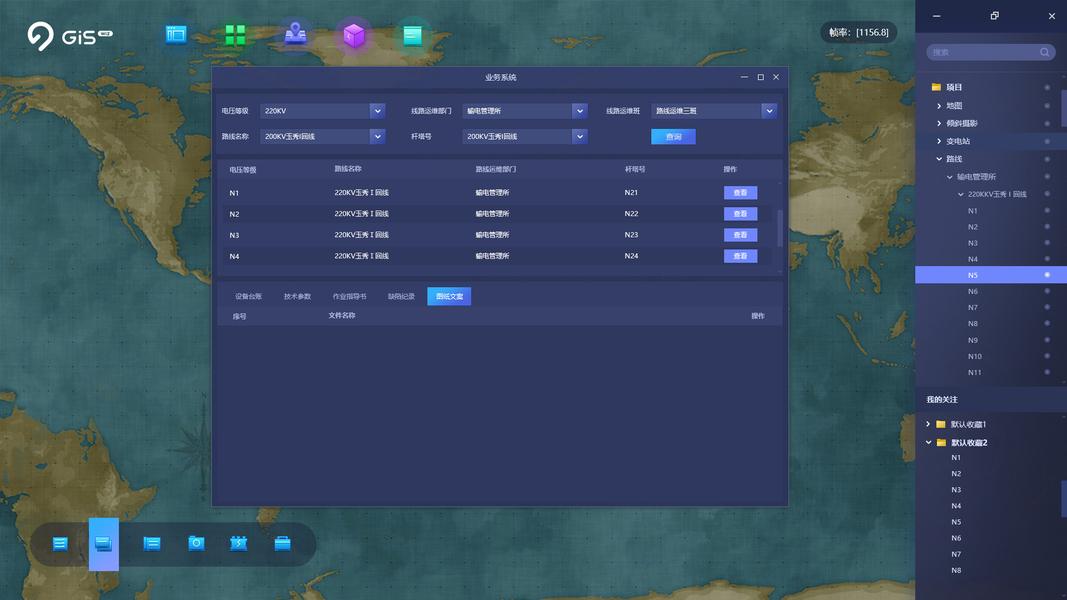Toggle visibility dot for 输电管理所 tree node
The height and width of the screenshot is (600, 1067).
pyautogui.click(x=1047, y=177)
